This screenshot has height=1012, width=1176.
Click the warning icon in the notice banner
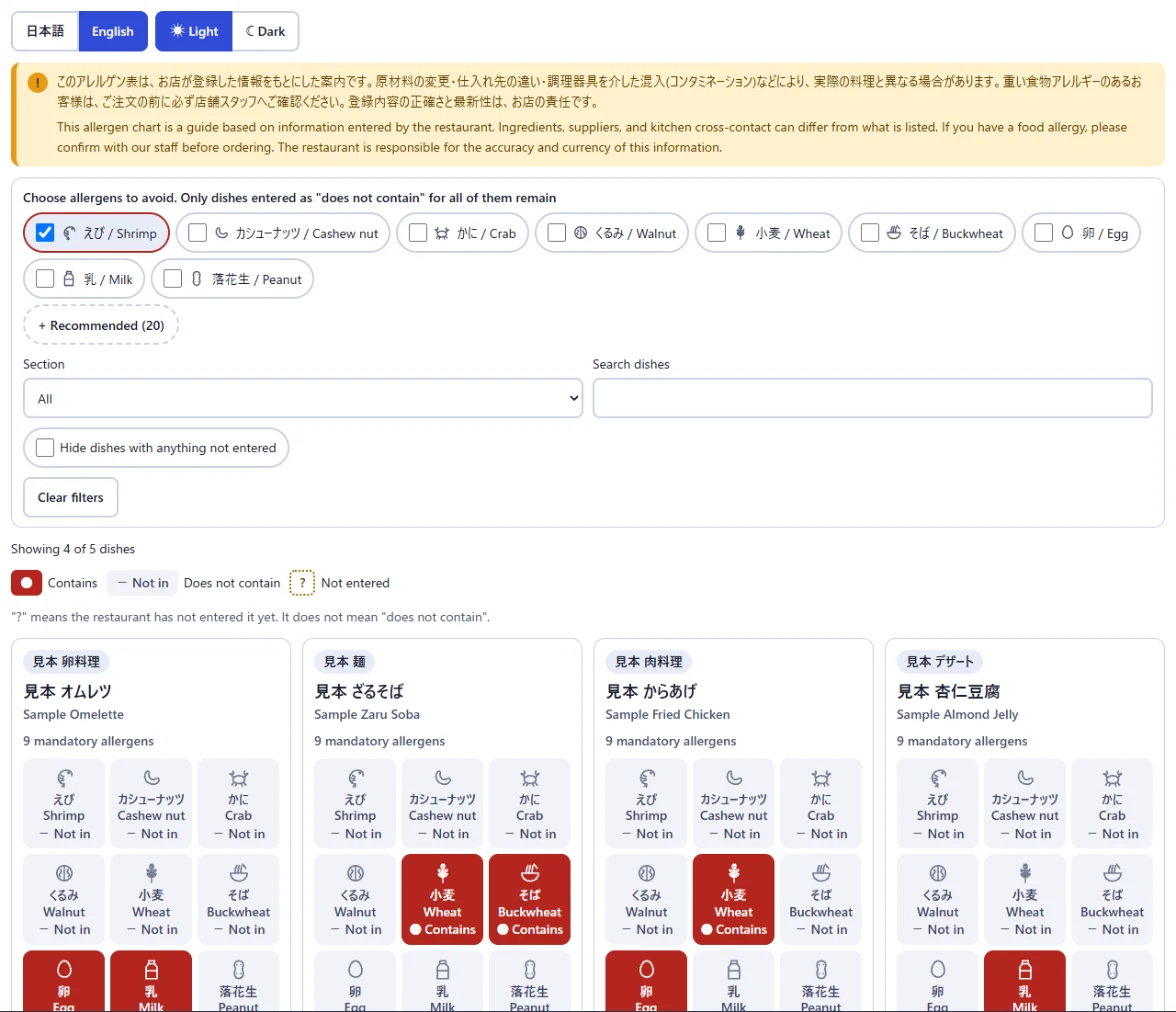pos(38,83)
